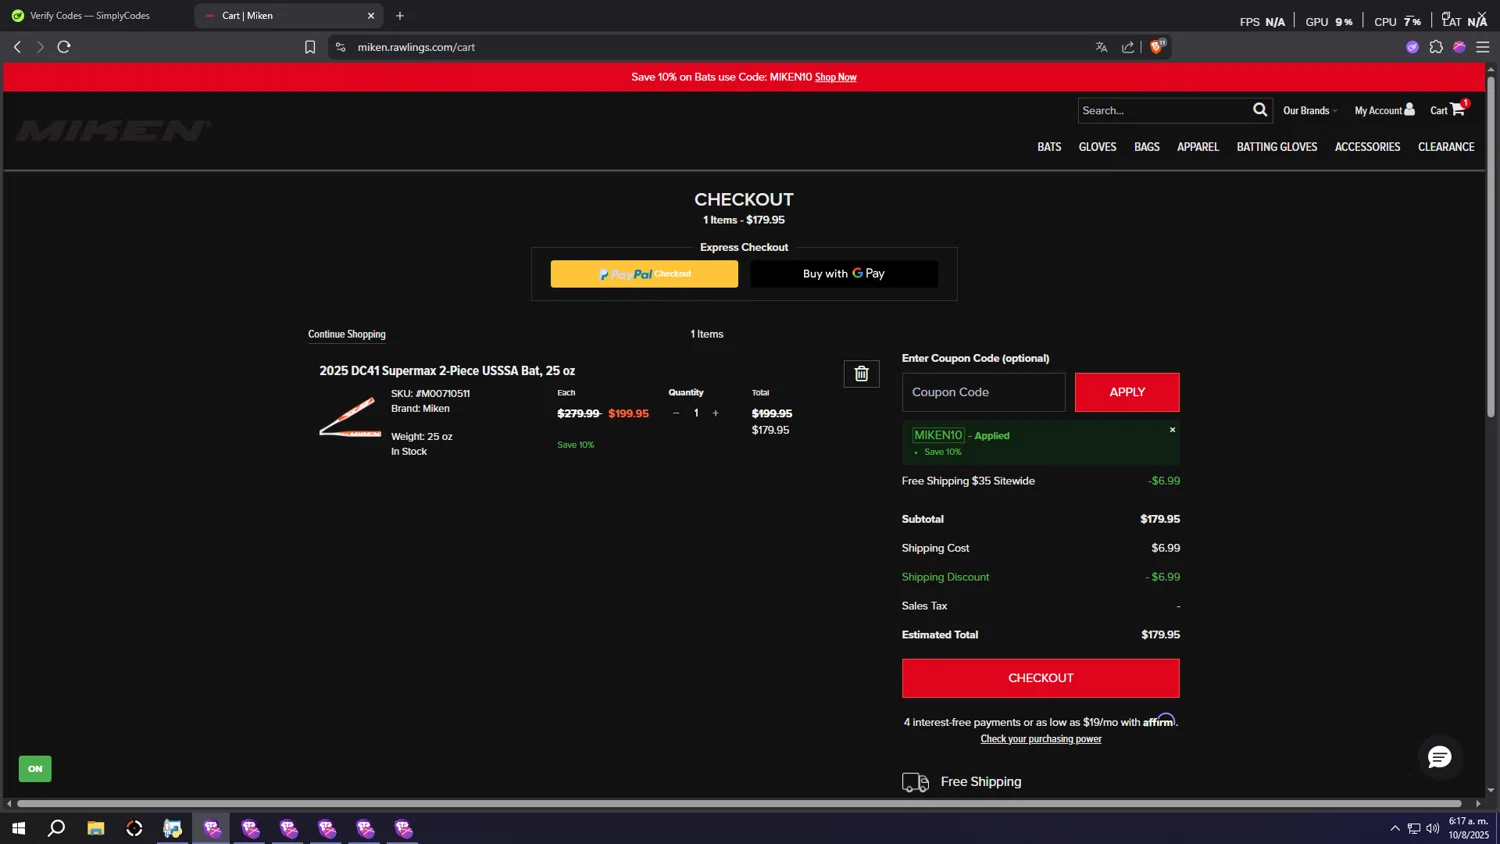Bookmark this page icon
The height and width of the screenshot is (844, 1500).
(x=310, y=47)
